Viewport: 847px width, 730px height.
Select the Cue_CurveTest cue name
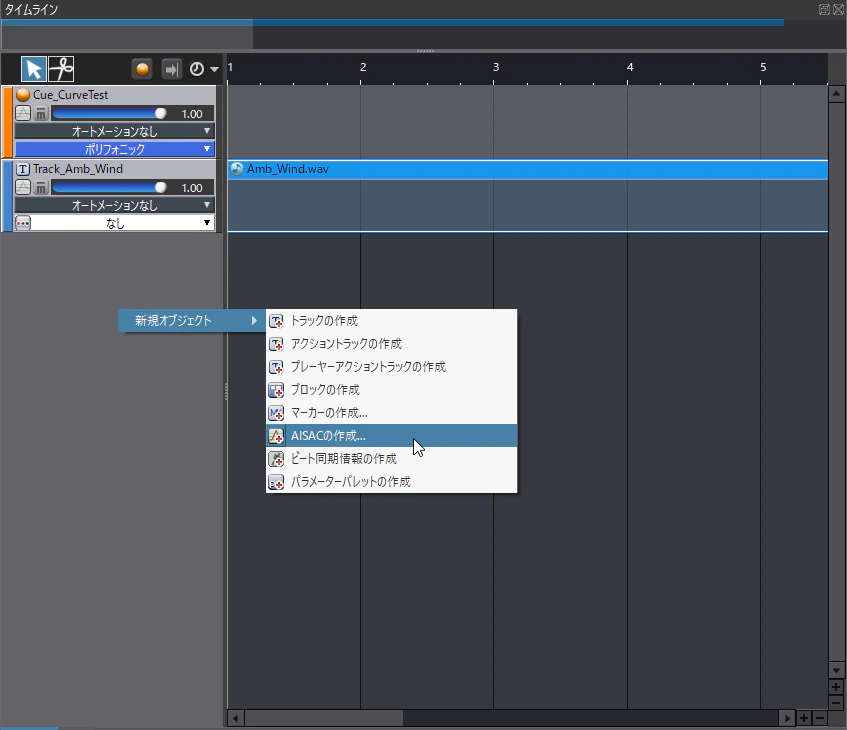tap(70, 95)
